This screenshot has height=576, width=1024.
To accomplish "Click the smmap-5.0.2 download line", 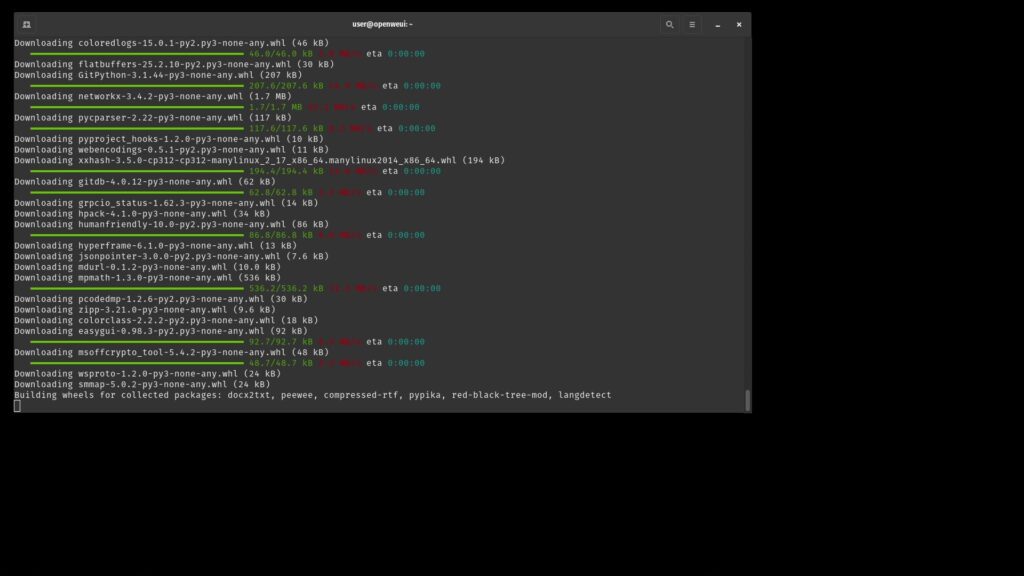I will [x=141, y=384].
